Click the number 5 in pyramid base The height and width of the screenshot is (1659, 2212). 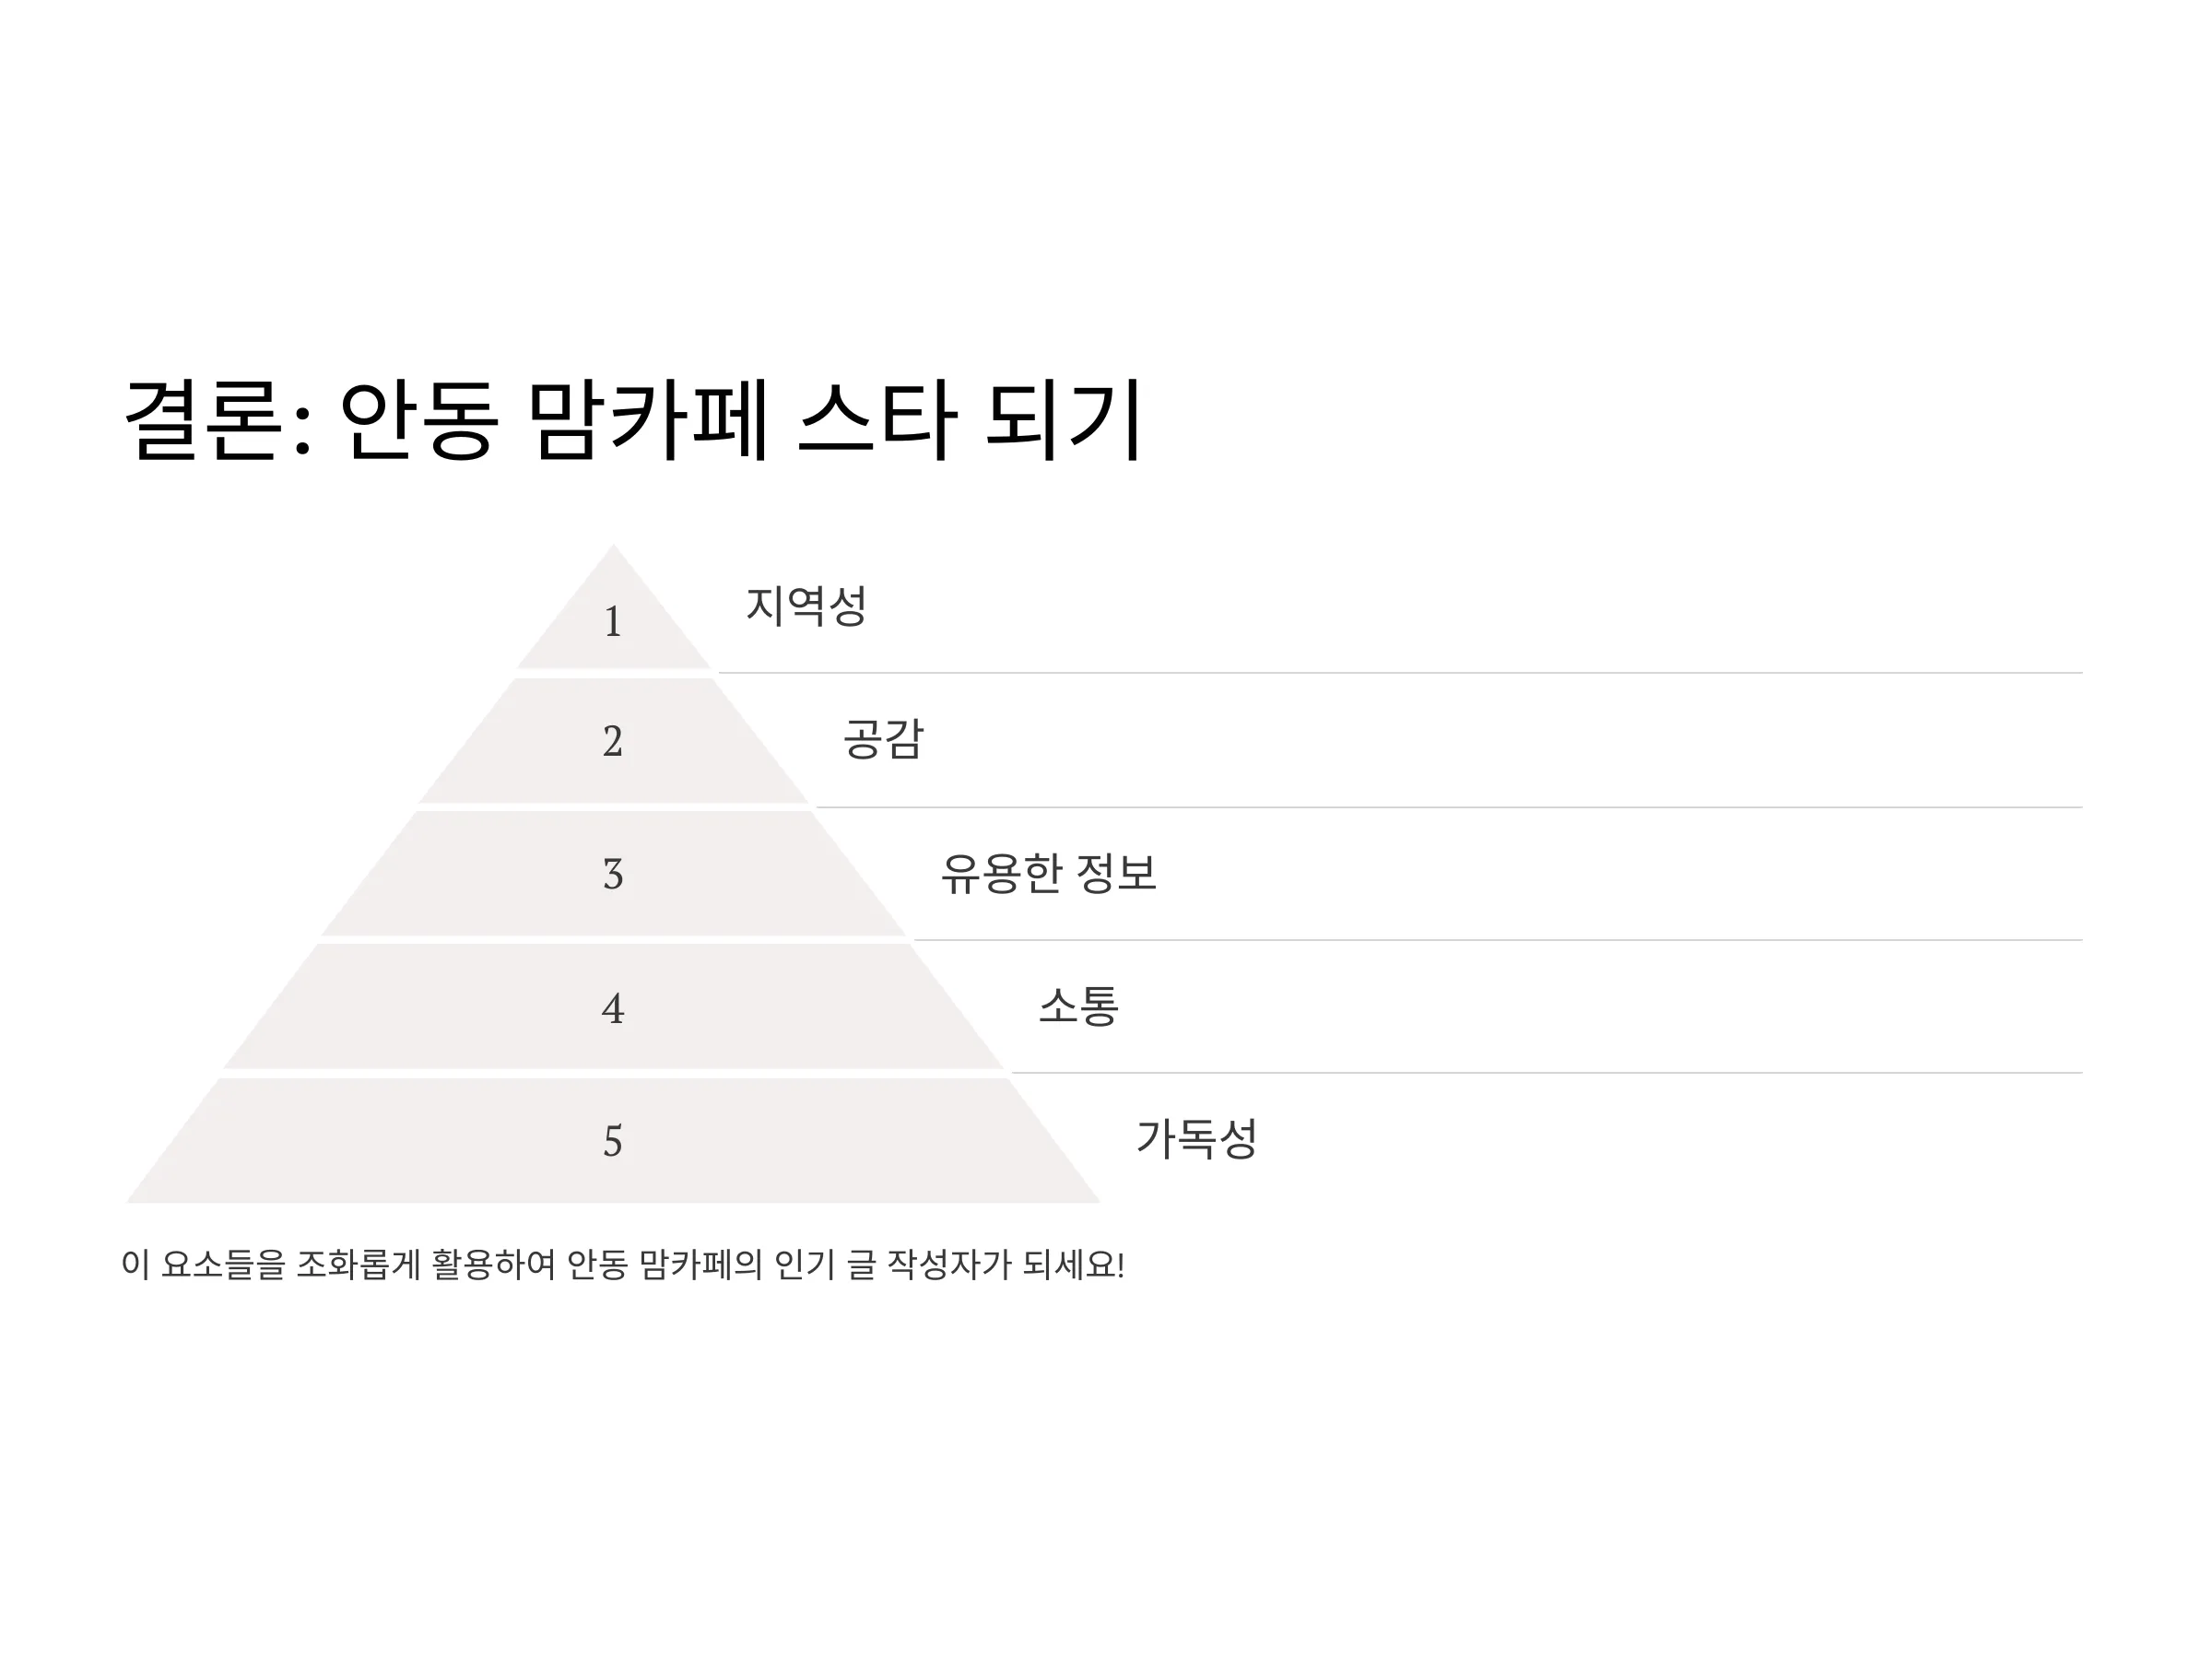pyautogui.click(x=613, y=1142)
